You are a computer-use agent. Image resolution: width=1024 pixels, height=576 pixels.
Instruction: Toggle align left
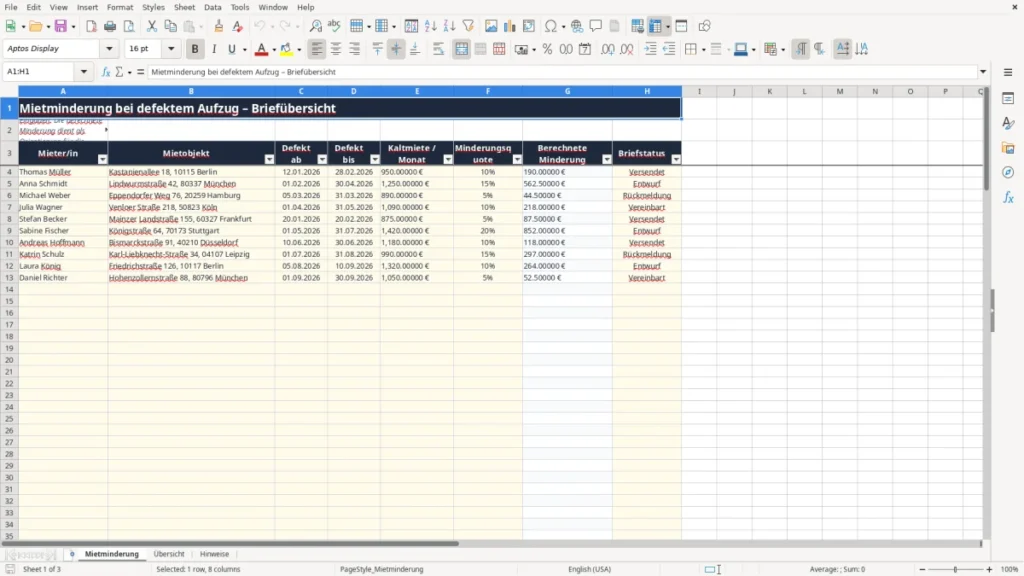[x=317, y=49]
